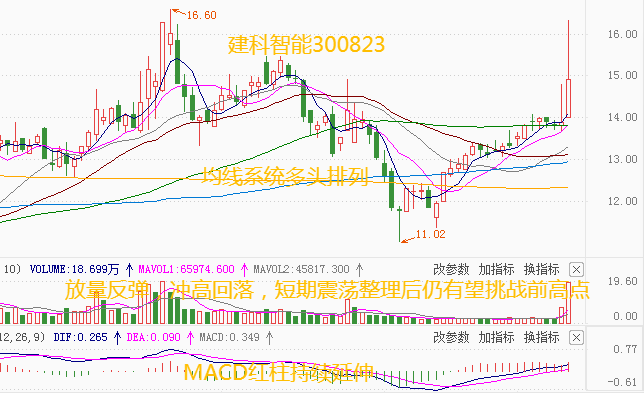Click 改参数 in the MACD panel
The image size is (644, 393).
(x=451, y=338)
